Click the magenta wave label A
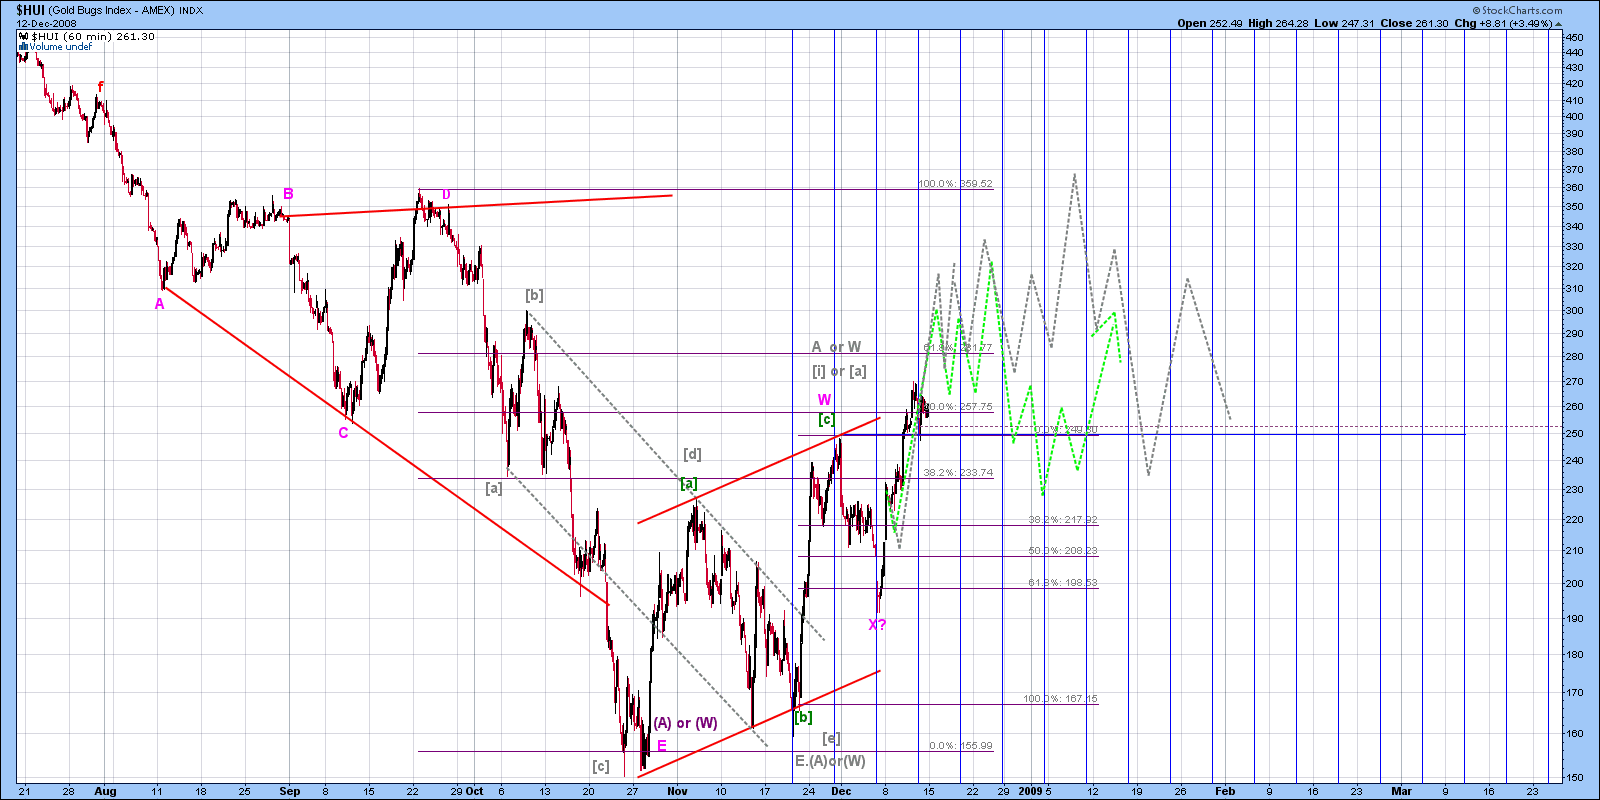This screenshot has width=1600, height=800. [x=159, y=304]
